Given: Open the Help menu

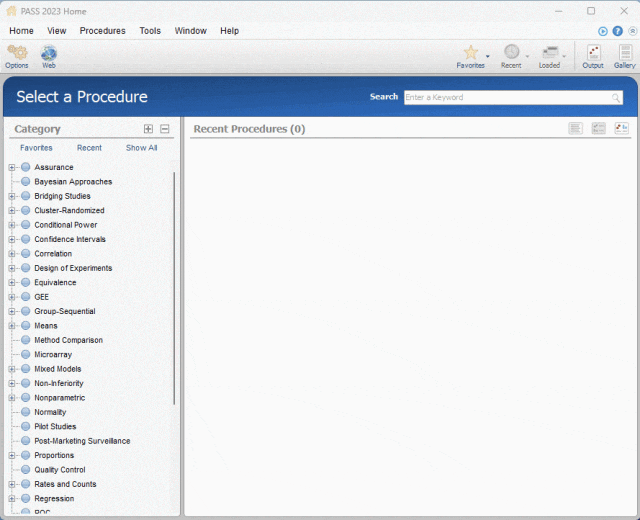Looking at the screenshot, I should tap(229, 31).
